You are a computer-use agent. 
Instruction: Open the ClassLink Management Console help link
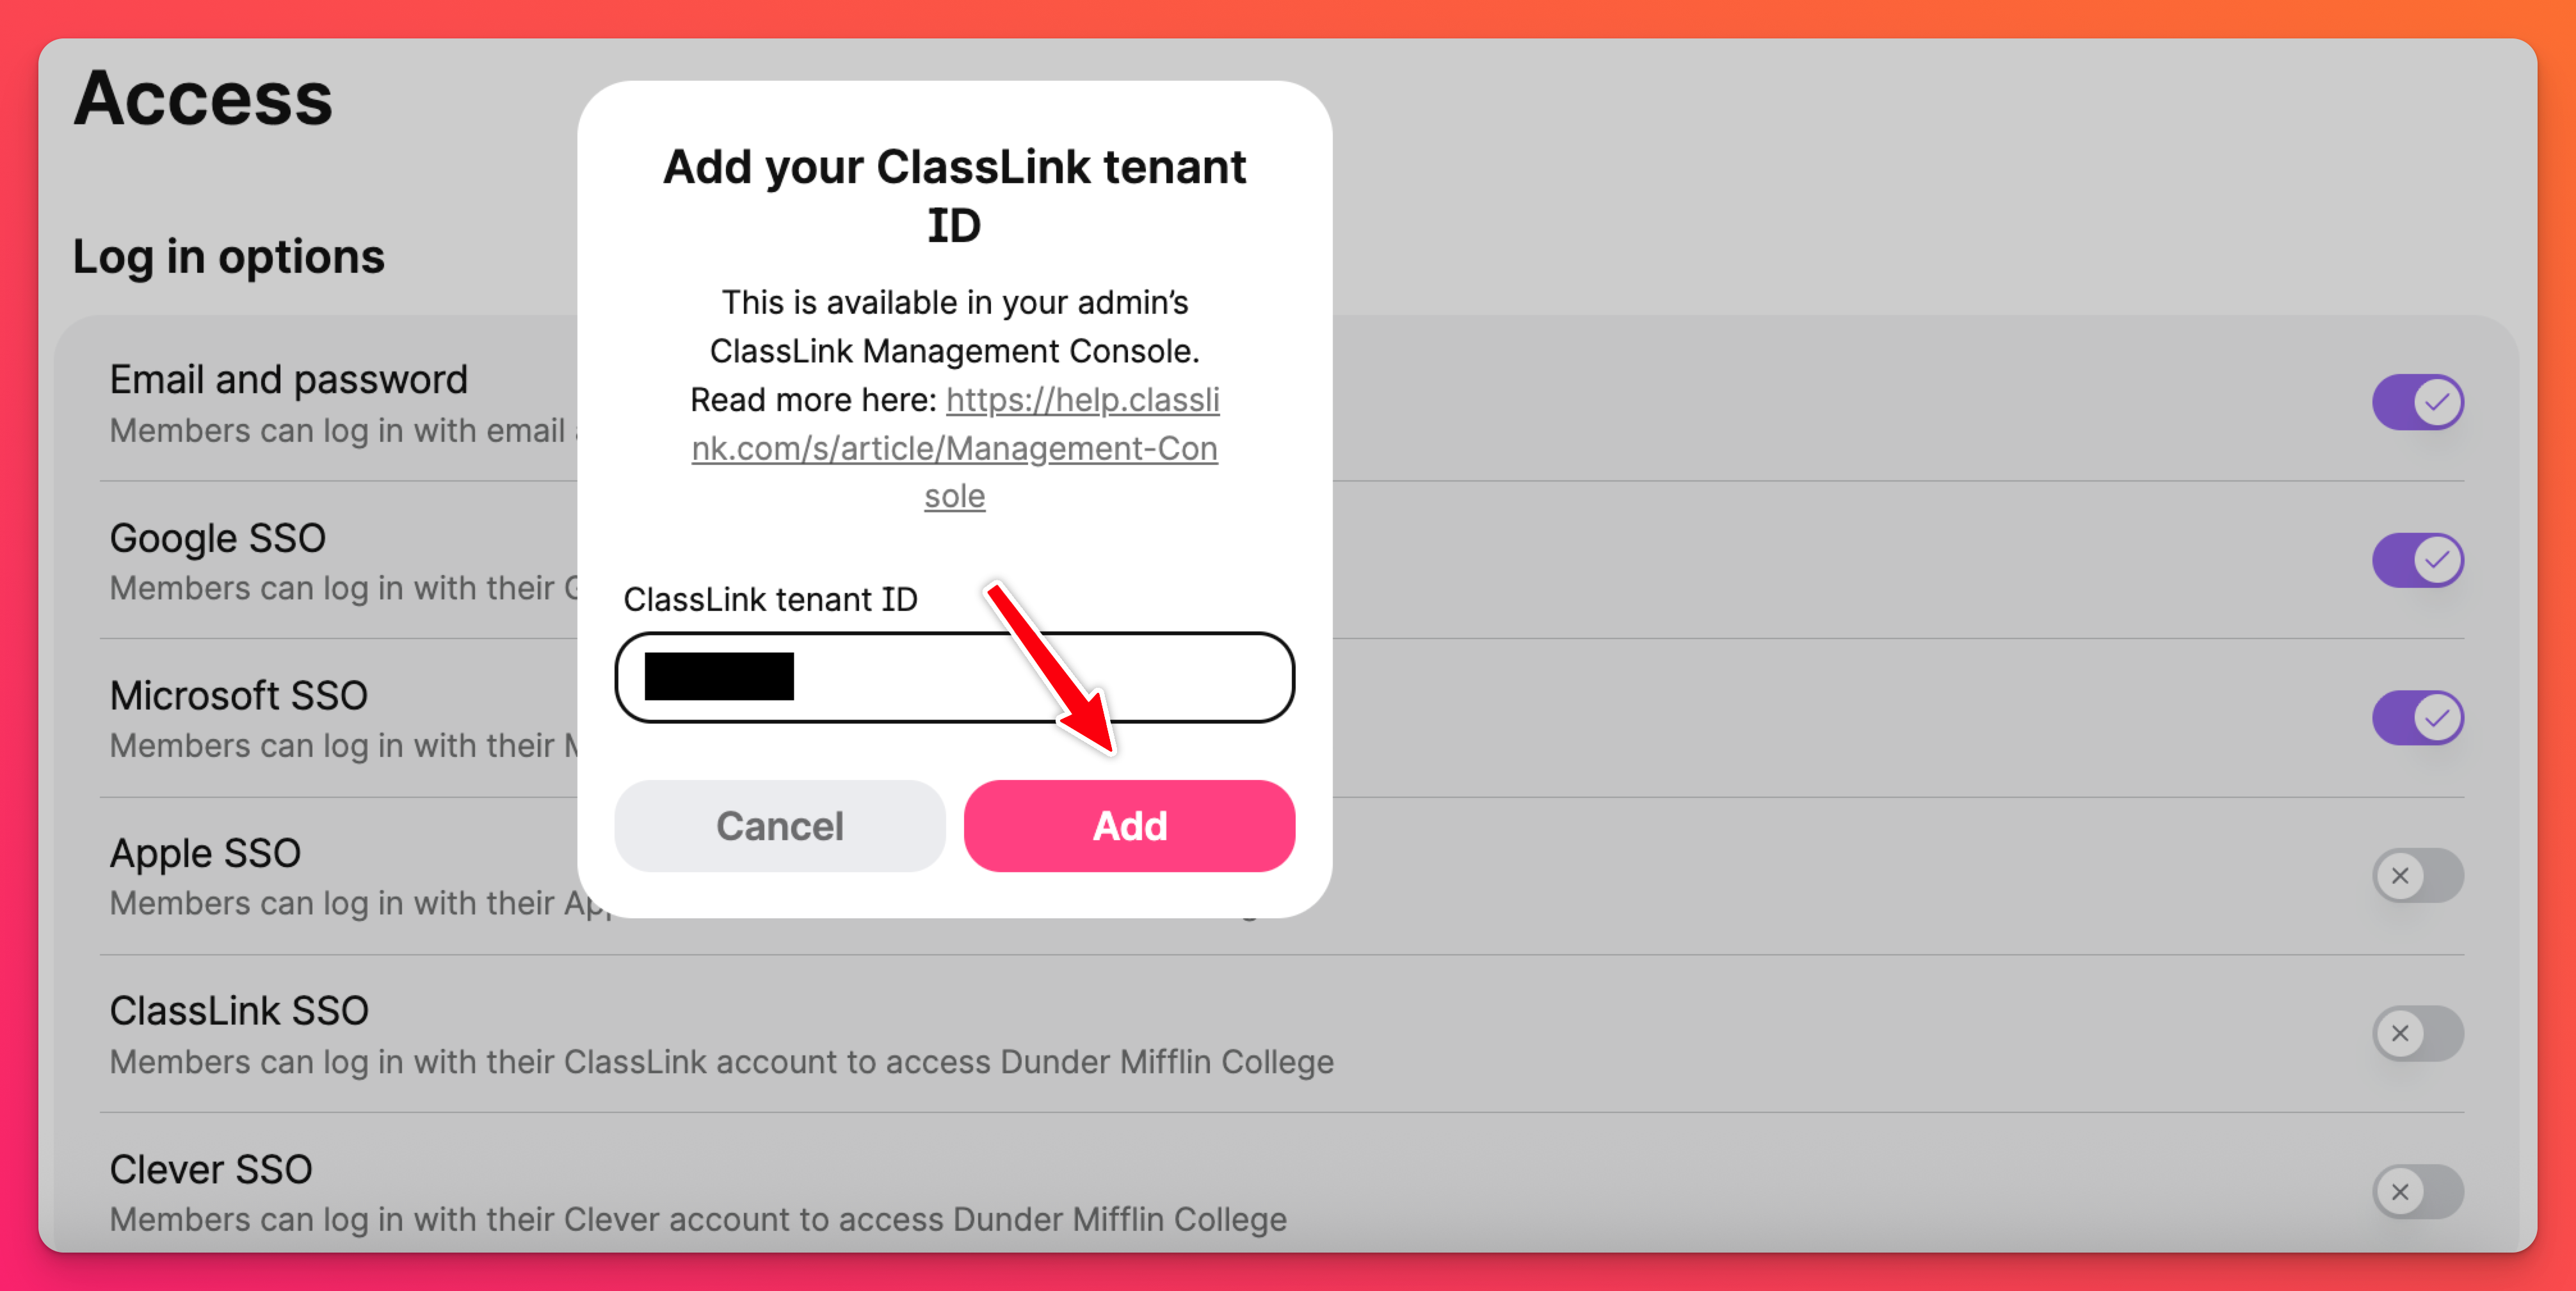[954, 448]
